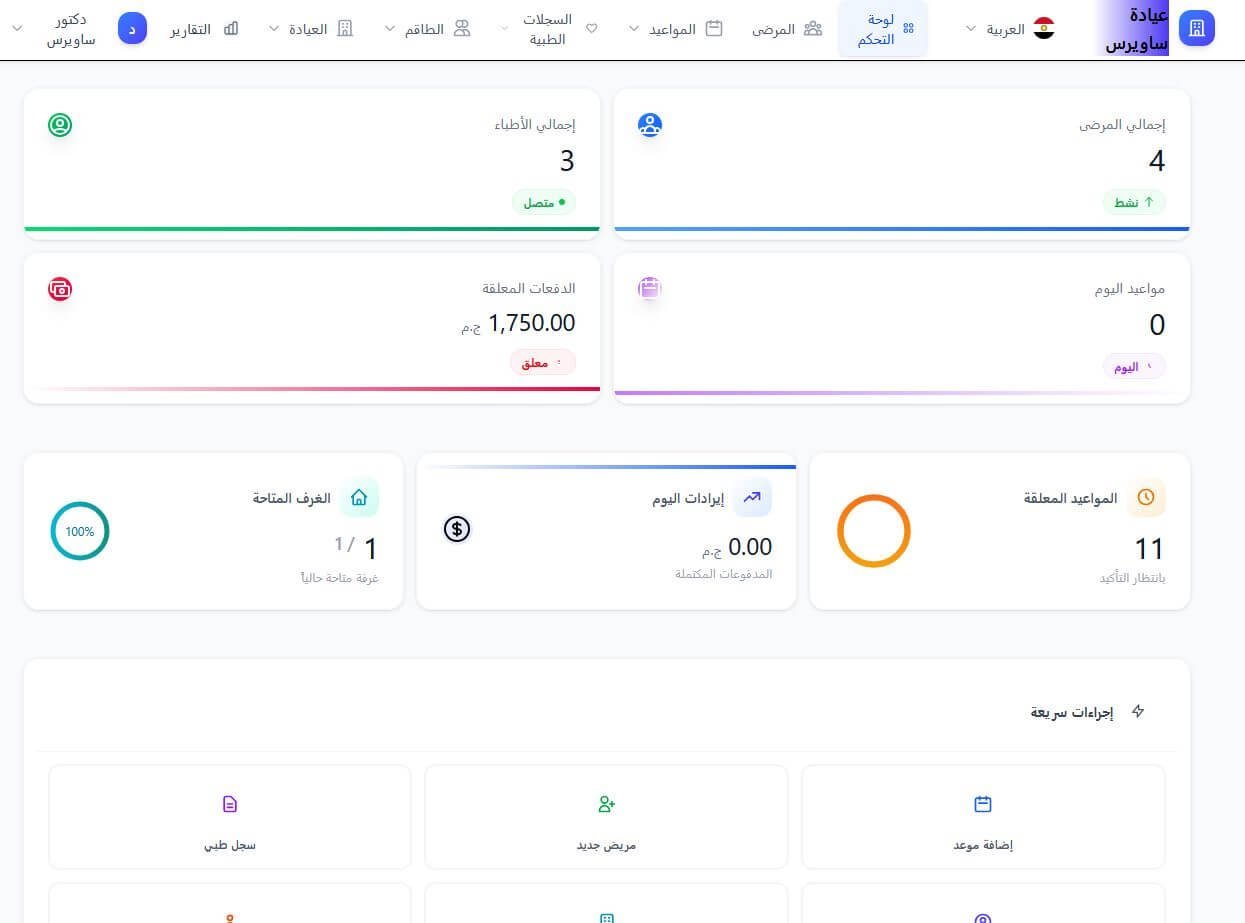Click the Egypt flag icon
Image resolution: width=1245 pixels, height=923 pixels.
1044,29
